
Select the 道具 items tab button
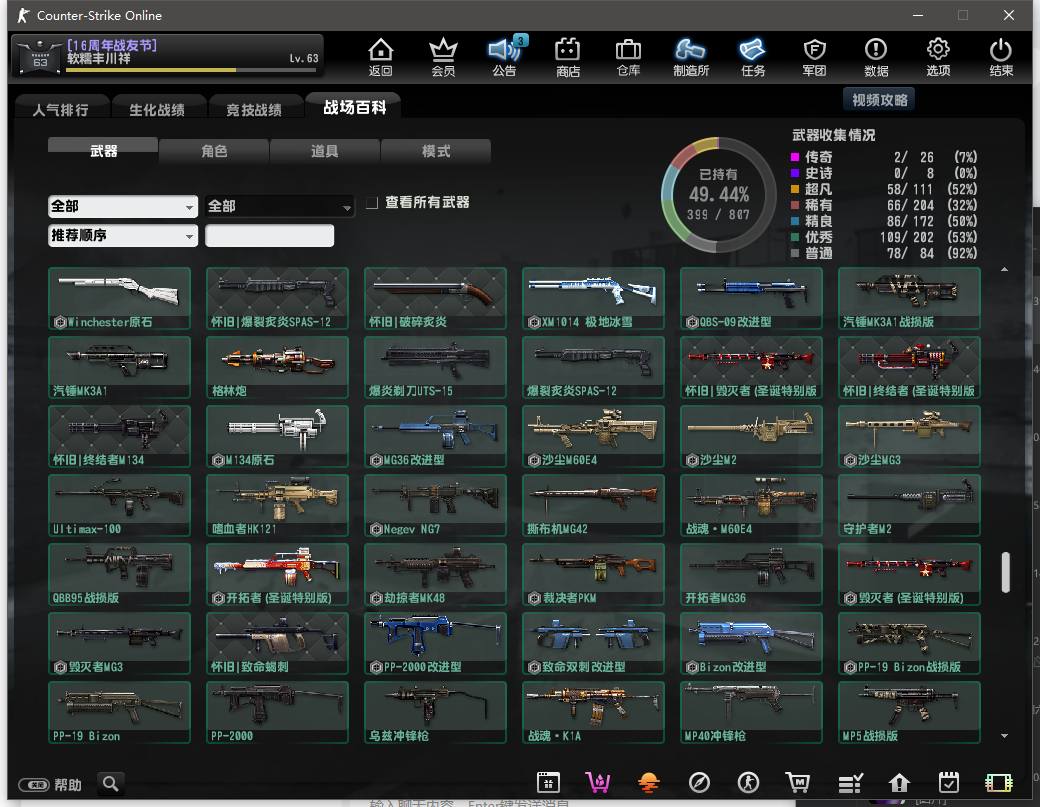point(325,151)
